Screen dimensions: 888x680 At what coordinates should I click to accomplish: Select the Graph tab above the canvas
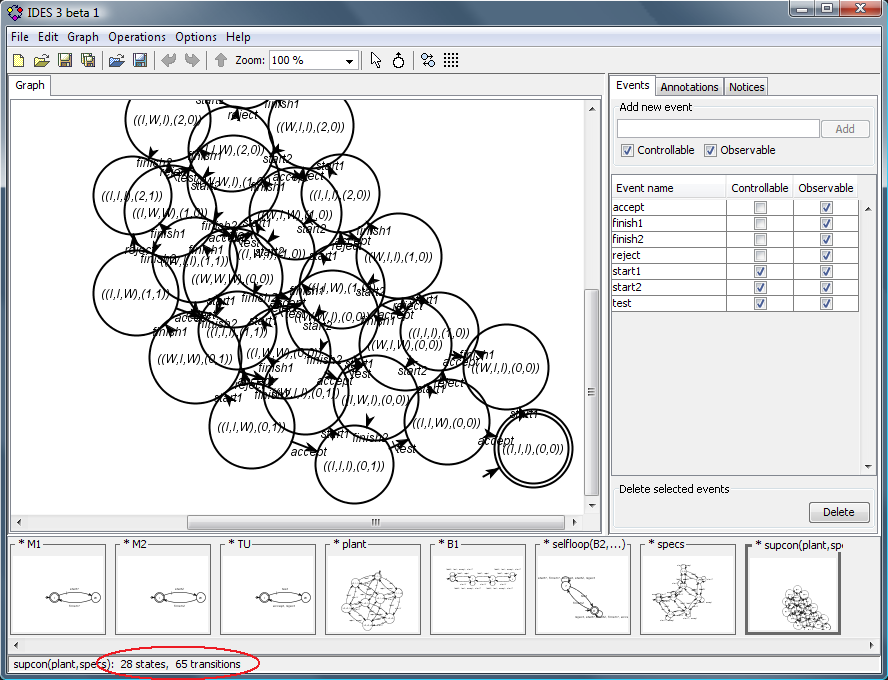30,85
